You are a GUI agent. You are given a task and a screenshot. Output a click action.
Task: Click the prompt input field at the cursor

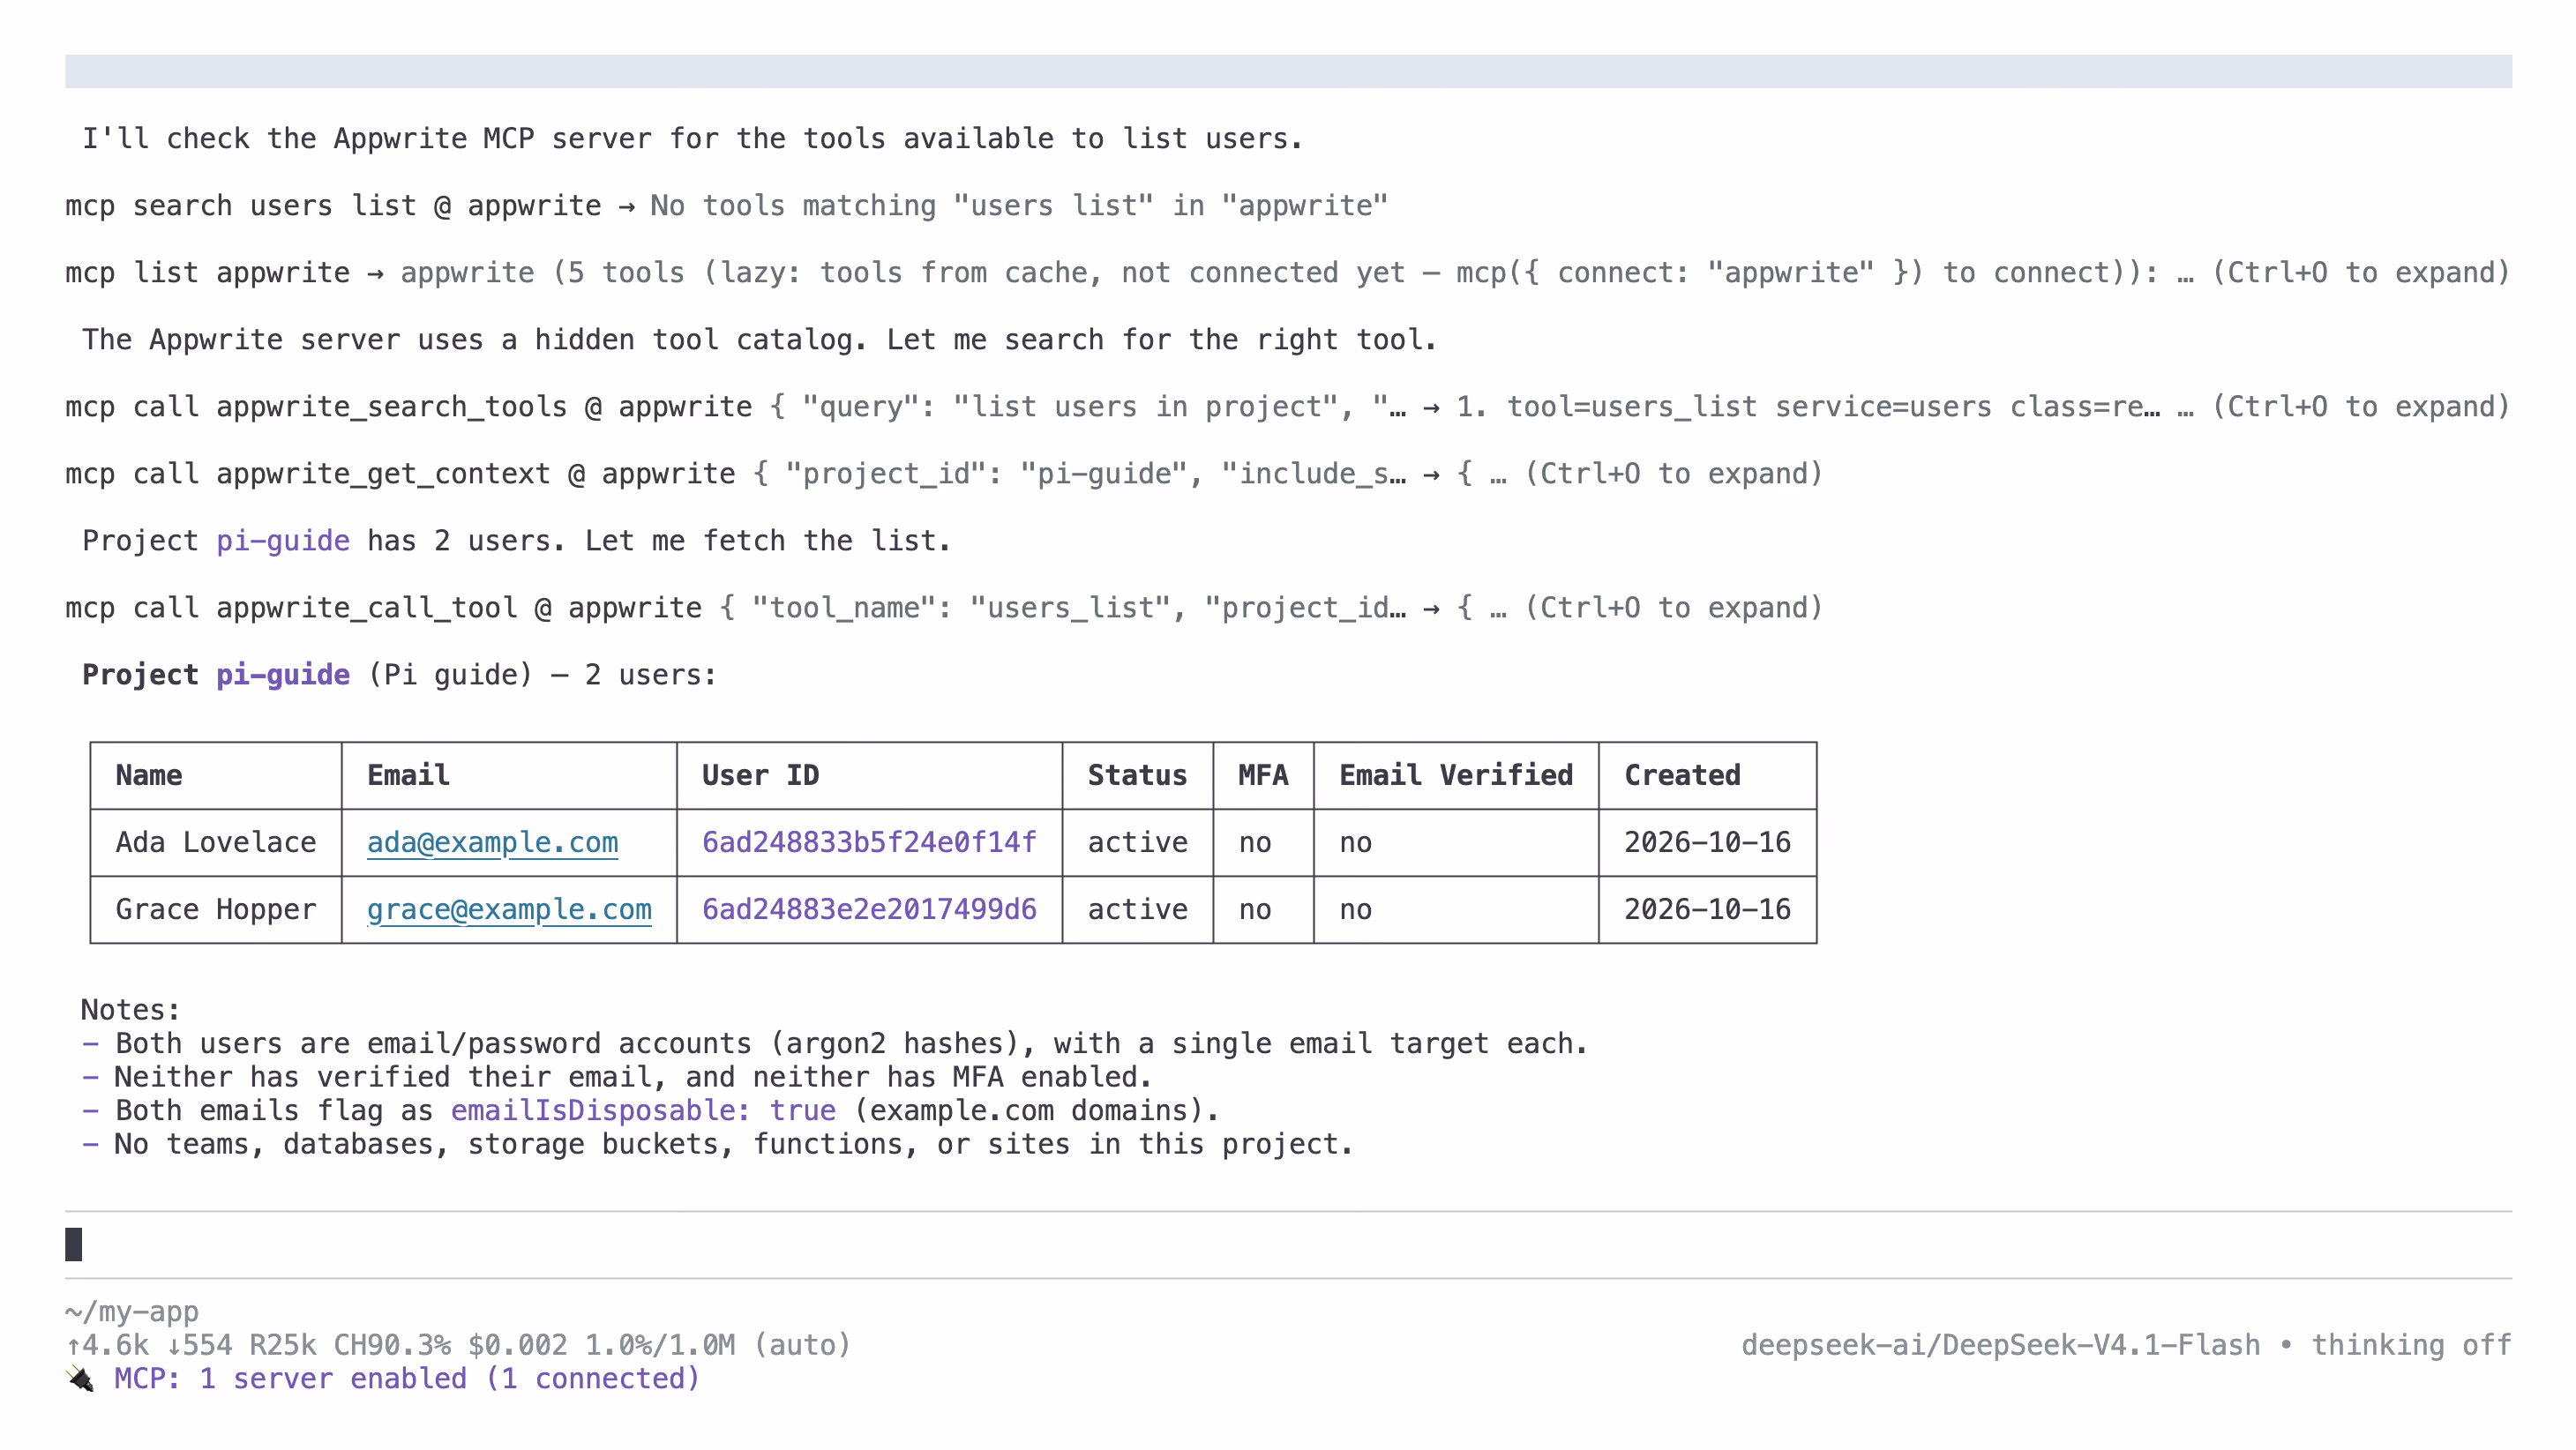click(x=1288, y=1244)
